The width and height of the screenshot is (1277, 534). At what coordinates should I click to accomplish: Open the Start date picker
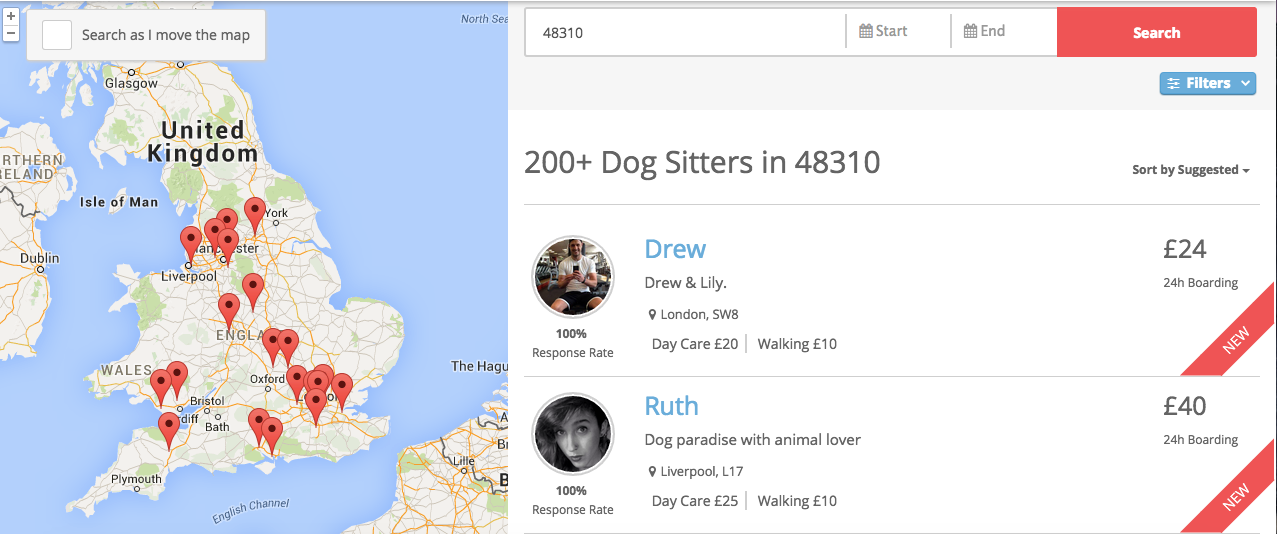pos(898,32)
